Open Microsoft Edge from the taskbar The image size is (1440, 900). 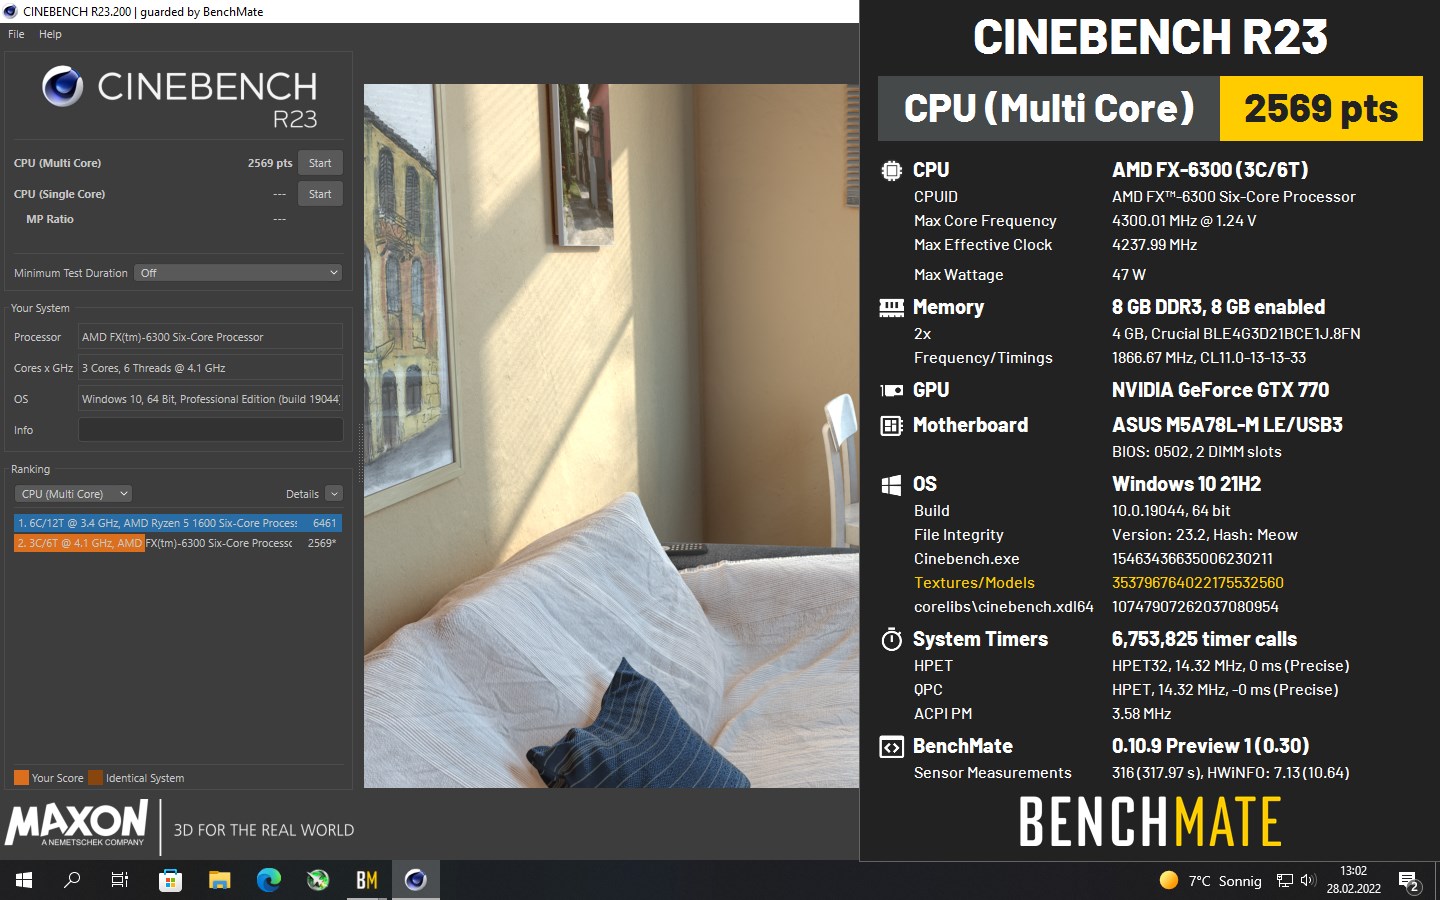pos(268,880)
